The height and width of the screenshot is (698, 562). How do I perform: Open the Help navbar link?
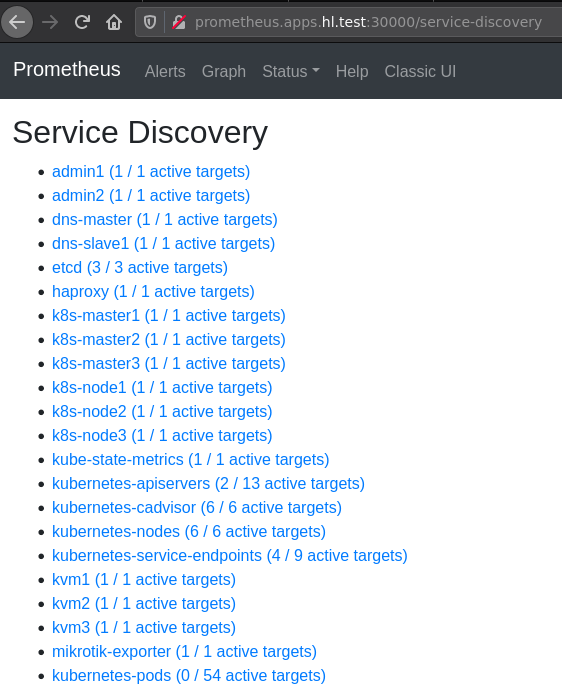pyautogui.click(x=352, y=71)
